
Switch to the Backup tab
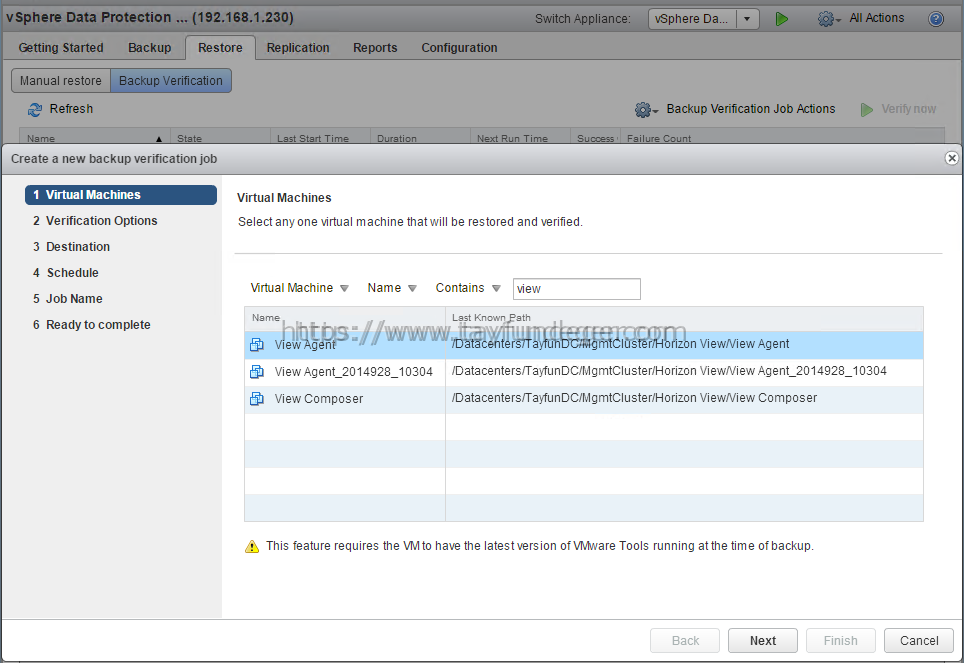click(149, 47)
